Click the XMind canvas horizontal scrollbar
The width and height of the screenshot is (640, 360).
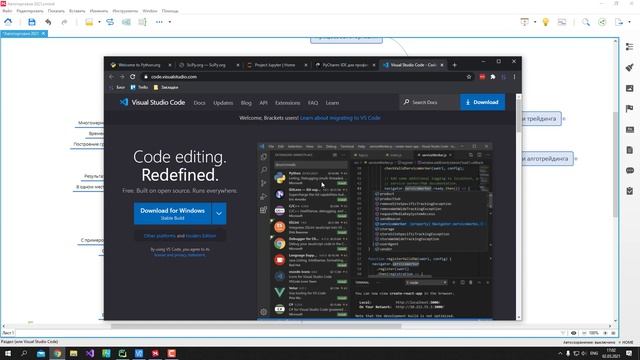(x=256, y=326)
